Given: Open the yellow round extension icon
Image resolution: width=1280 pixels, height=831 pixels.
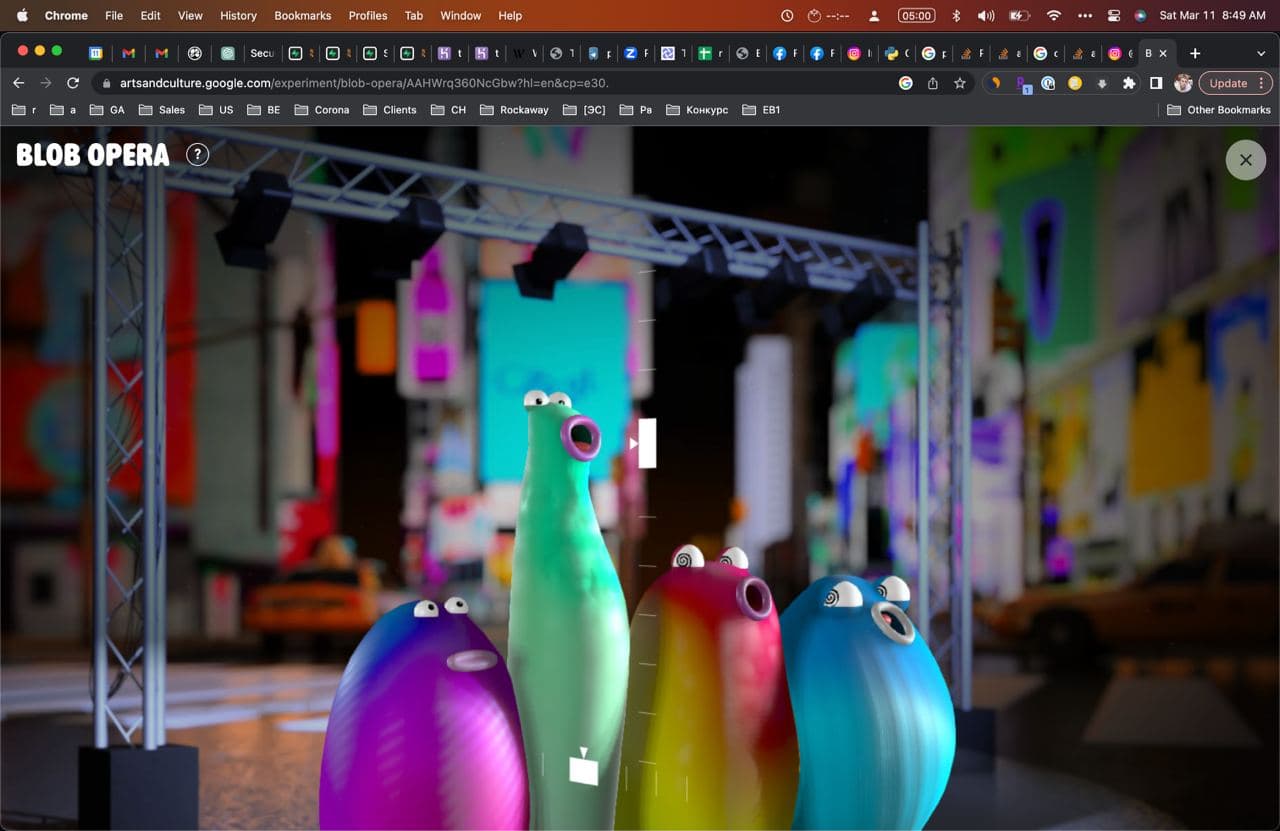Looking at the screenshot, I should 1075,83.
